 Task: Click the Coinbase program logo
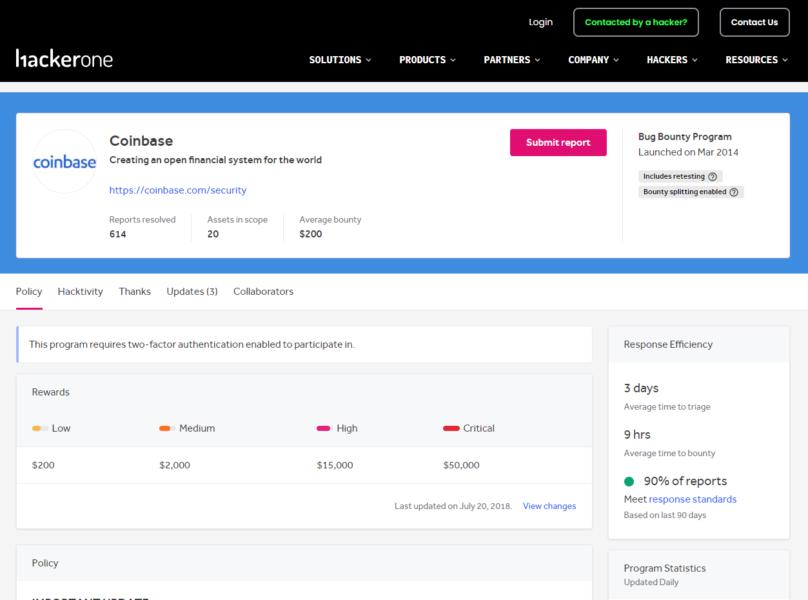[x=65, y=161]
